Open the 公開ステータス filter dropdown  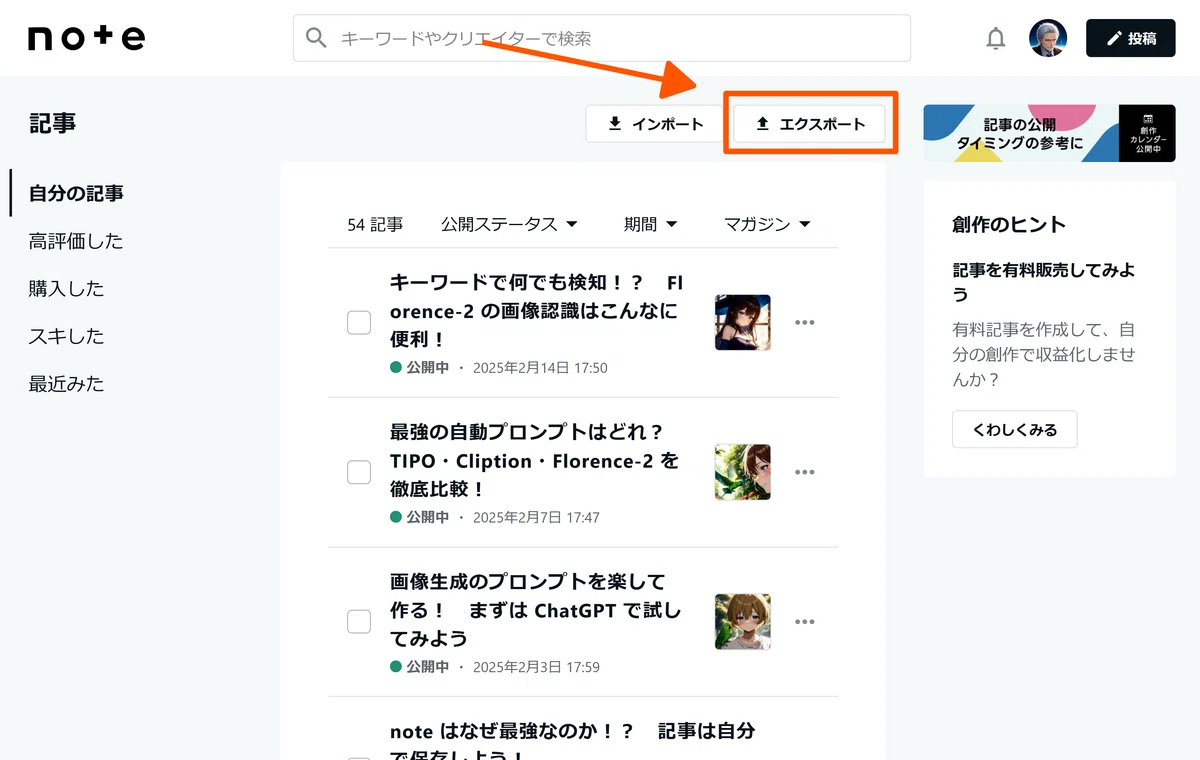(x=509, y=224)
